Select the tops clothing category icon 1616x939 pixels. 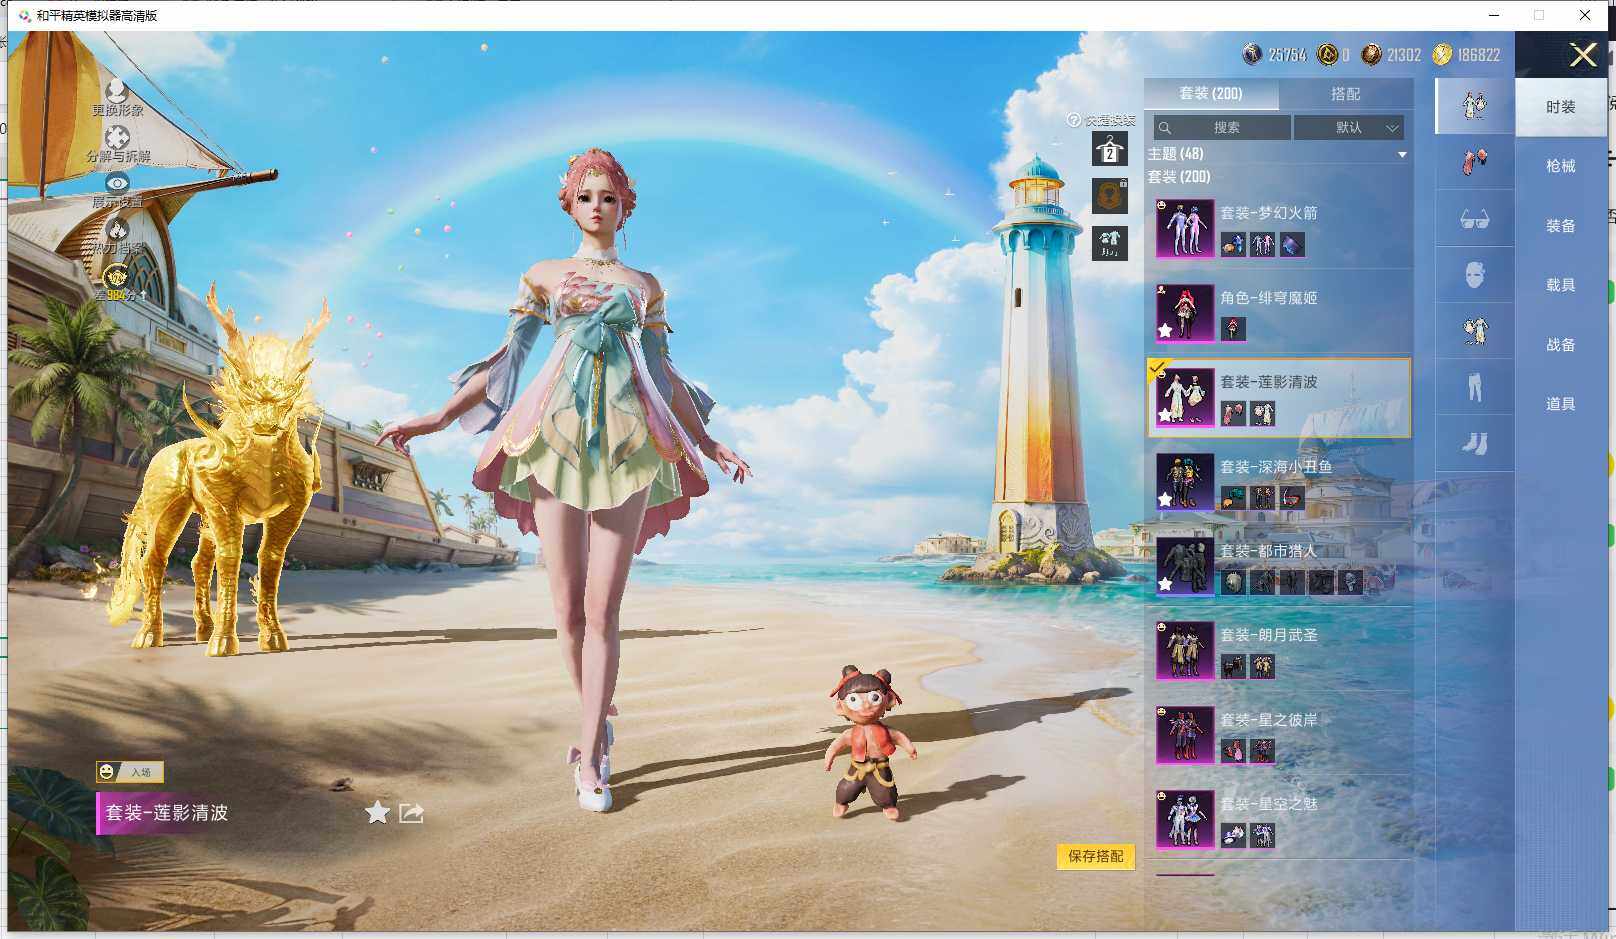1474,330
